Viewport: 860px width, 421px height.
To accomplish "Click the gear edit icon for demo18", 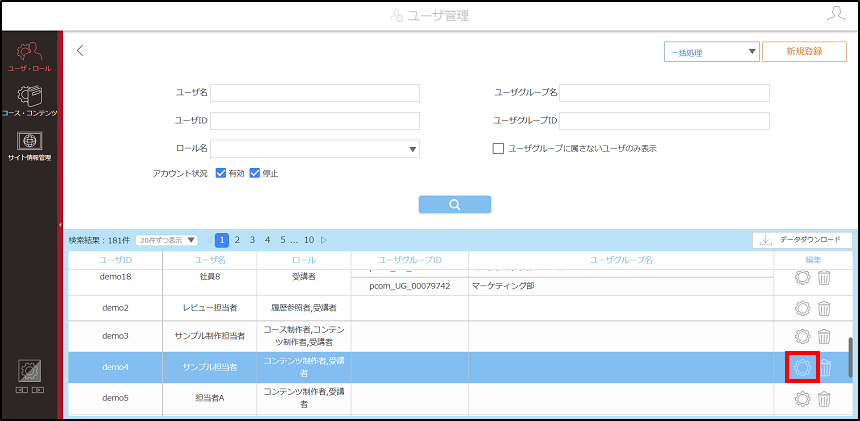I will pyautogui.click(x=802, y=277).
